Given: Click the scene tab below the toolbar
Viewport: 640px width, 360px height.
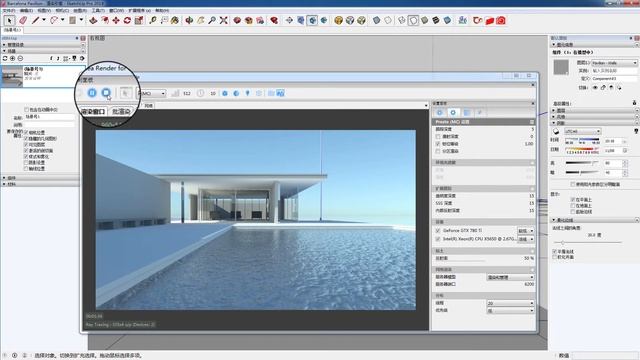Looking at the screenshot, I should coord(12,30).
